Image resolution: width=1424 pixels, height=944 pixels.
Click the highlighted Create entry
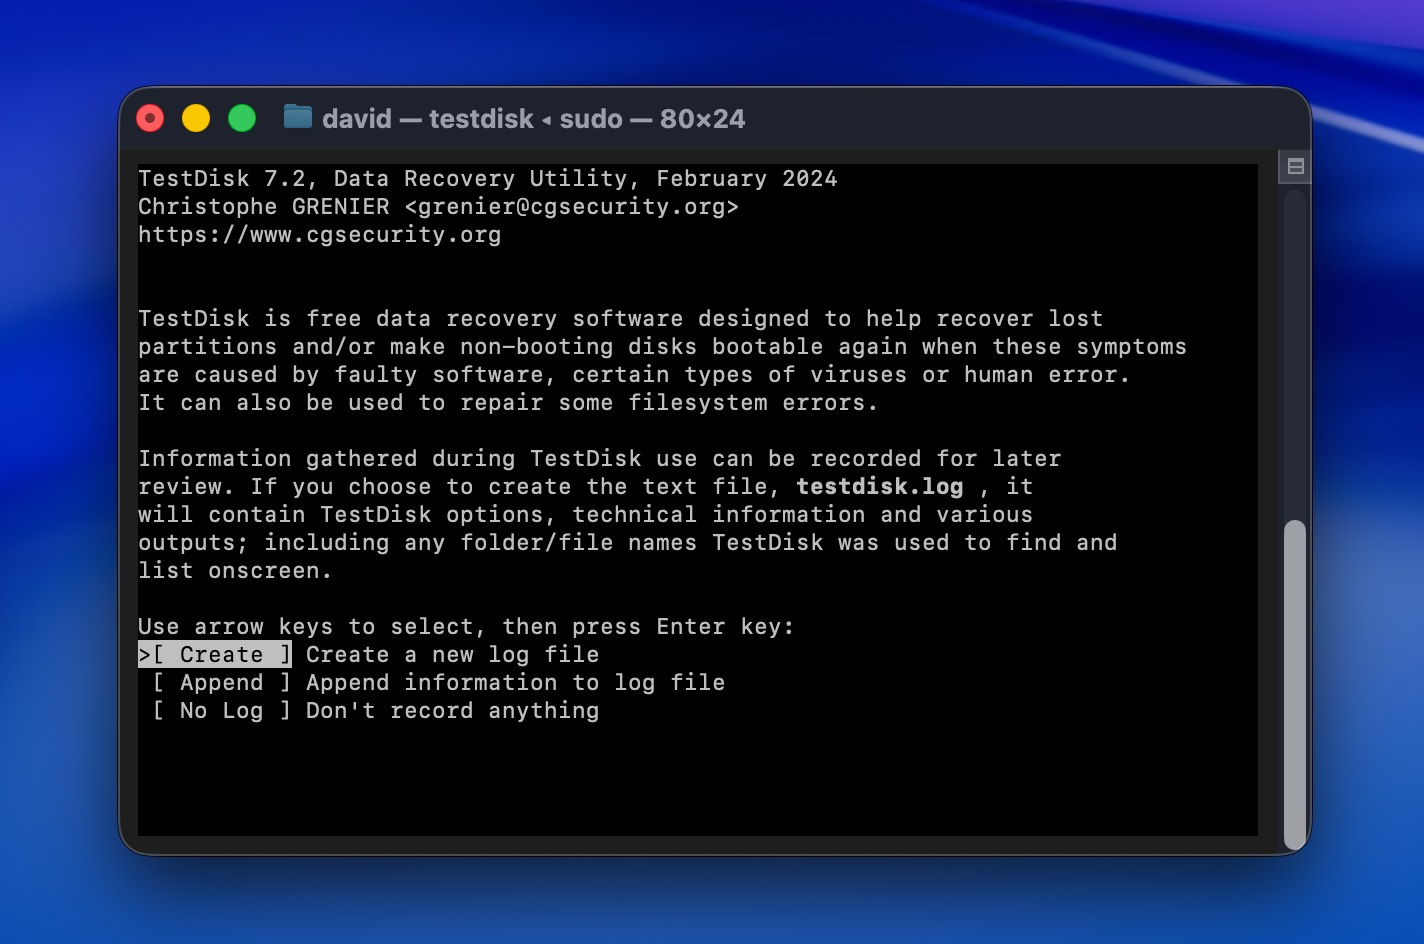click(x=215, y=654)
